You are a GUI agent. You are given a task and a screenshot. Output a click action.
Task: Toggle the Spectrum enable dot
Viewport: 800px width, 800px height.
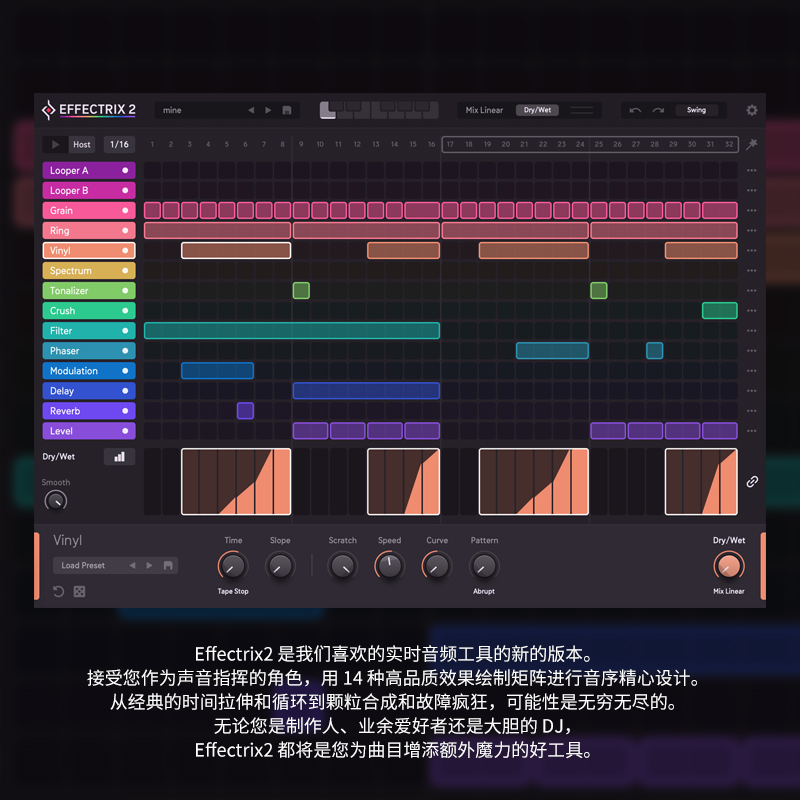coord(125,270)
